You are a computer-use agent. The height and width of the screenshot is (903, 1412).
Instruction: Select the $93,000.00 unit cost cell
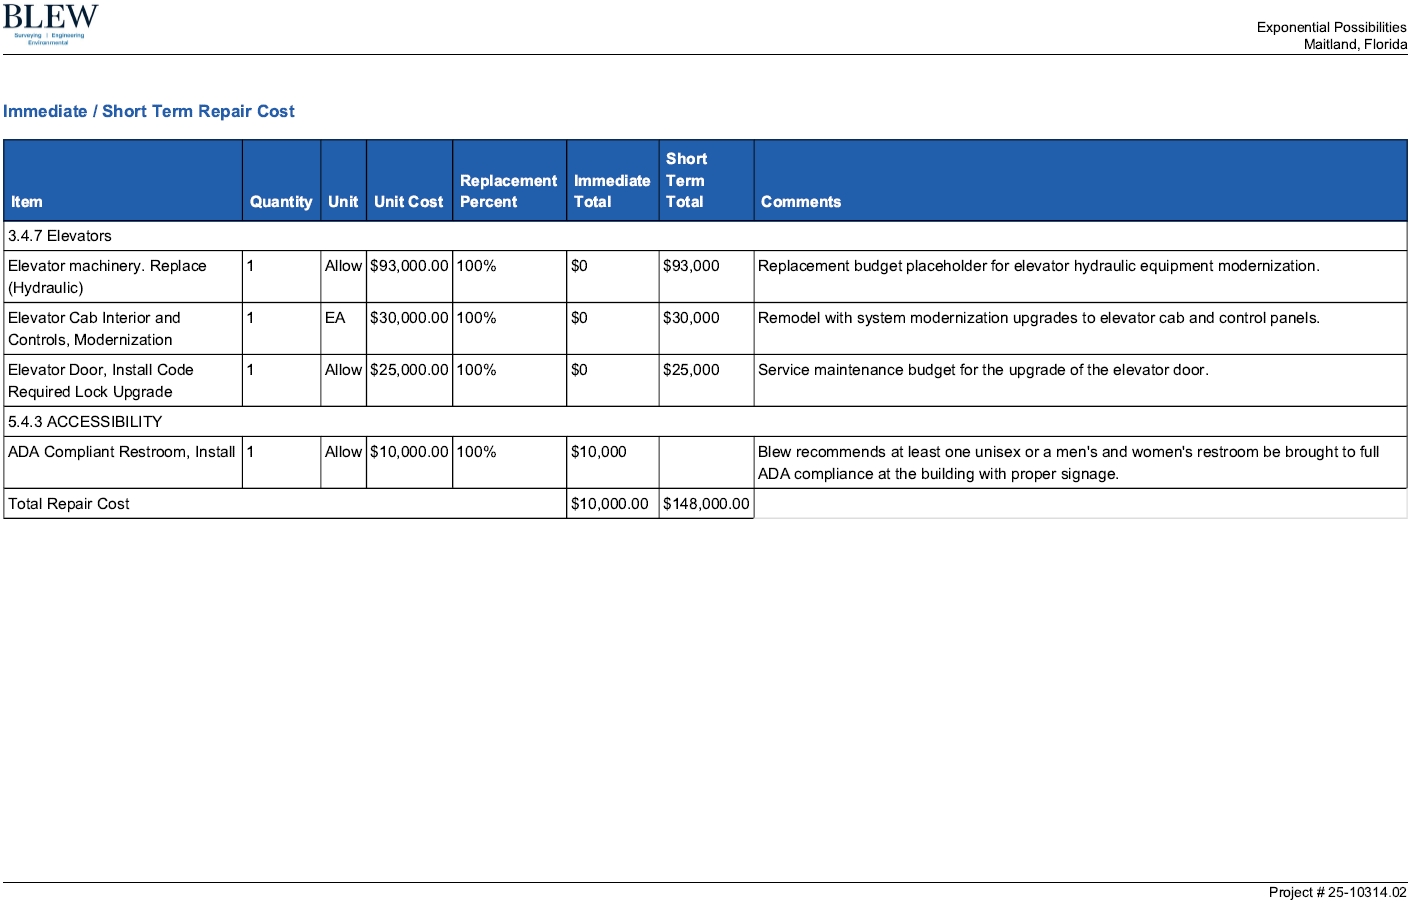[409, 266]
